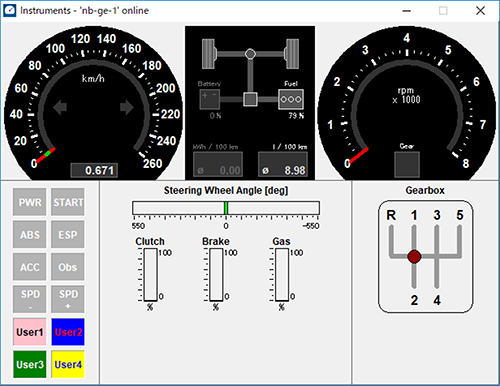Close the Instruments window
Screen dimensions: 500x386
click(x=480, y=11)
